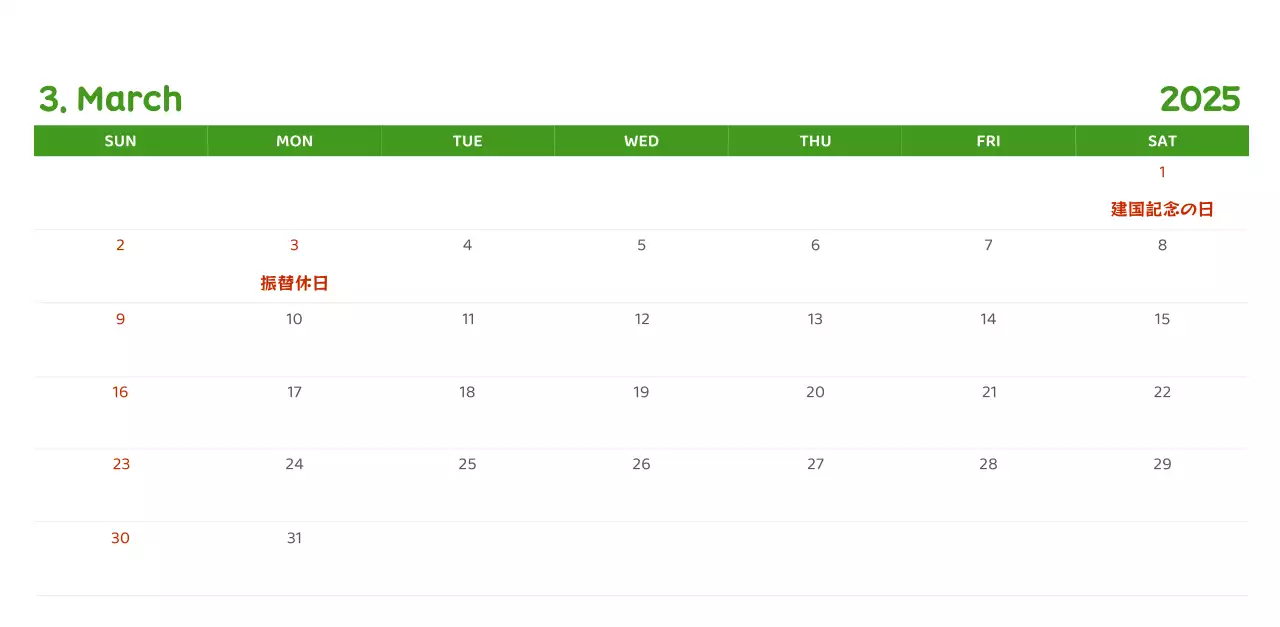Pick date 13 on the calendar
This screenshot has width=1280, height=627.
click(x=815, y=319)
